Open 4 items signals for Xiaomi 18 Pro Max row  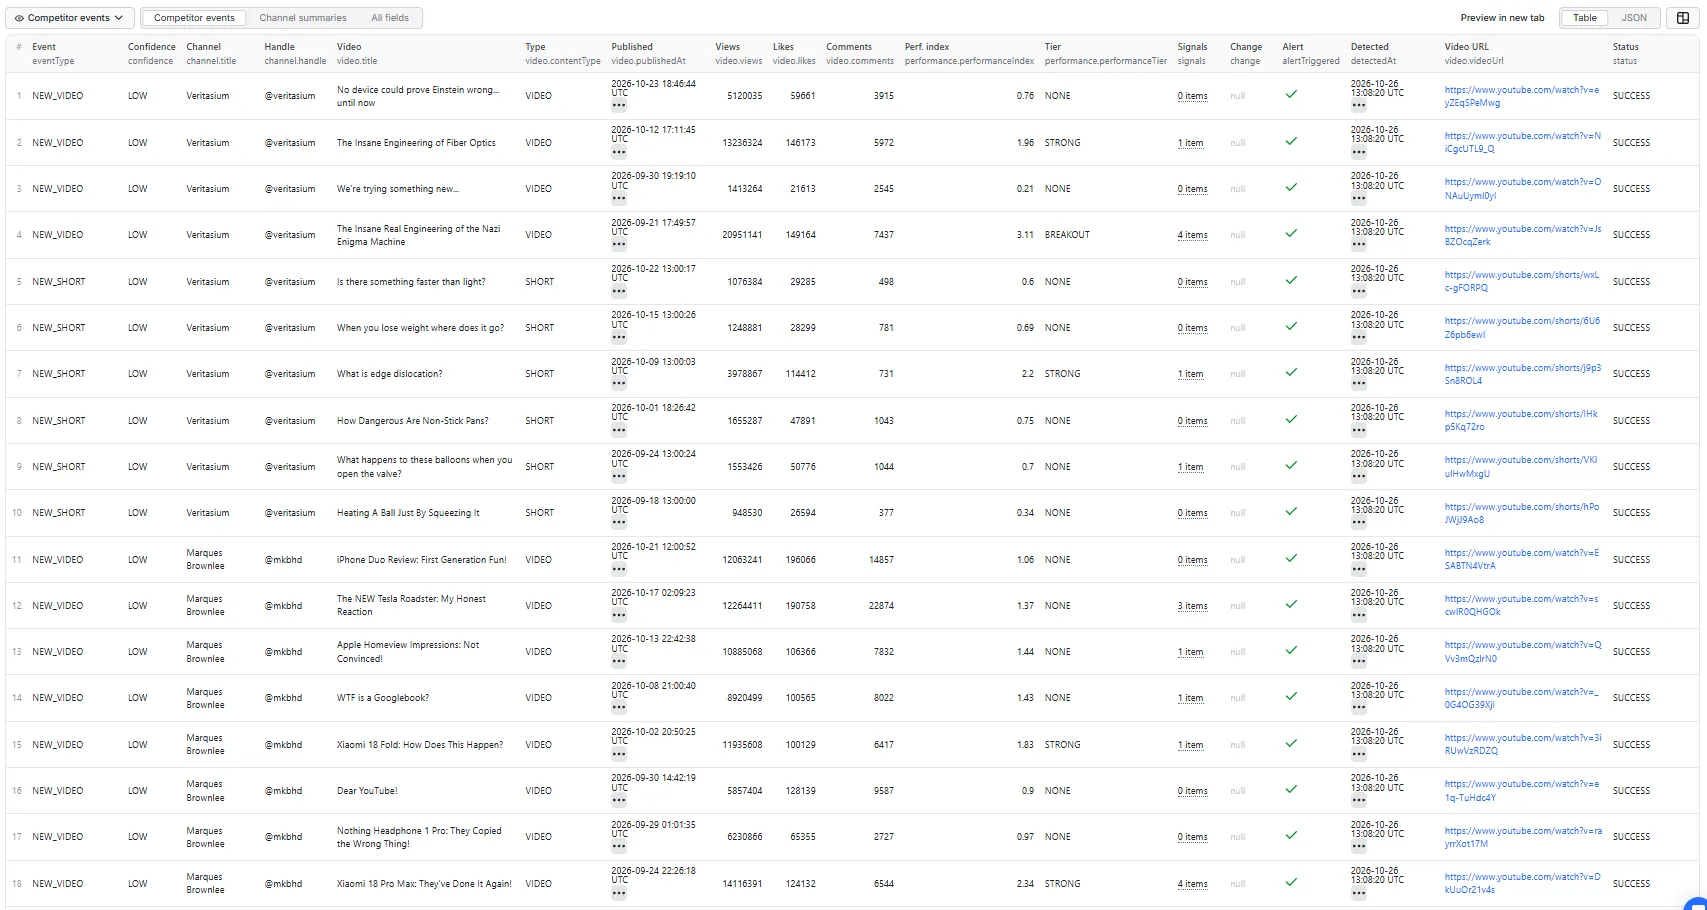pos(1192,884)
